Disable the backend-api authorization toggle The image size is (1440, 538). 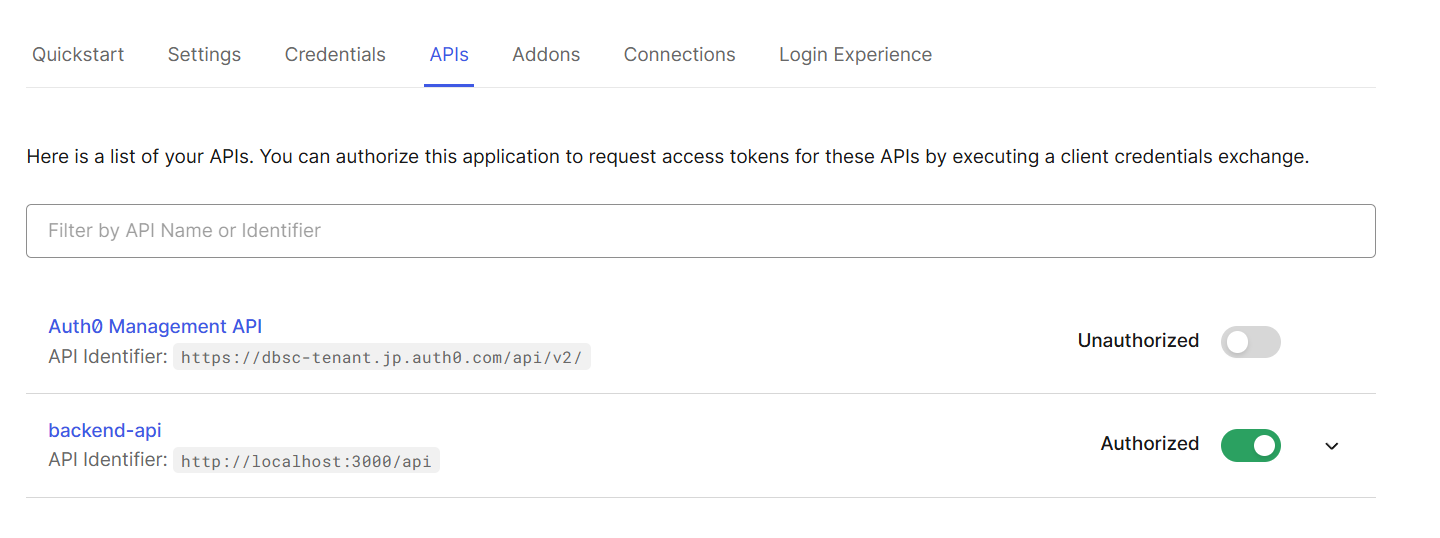click(x=1250, y=445)
